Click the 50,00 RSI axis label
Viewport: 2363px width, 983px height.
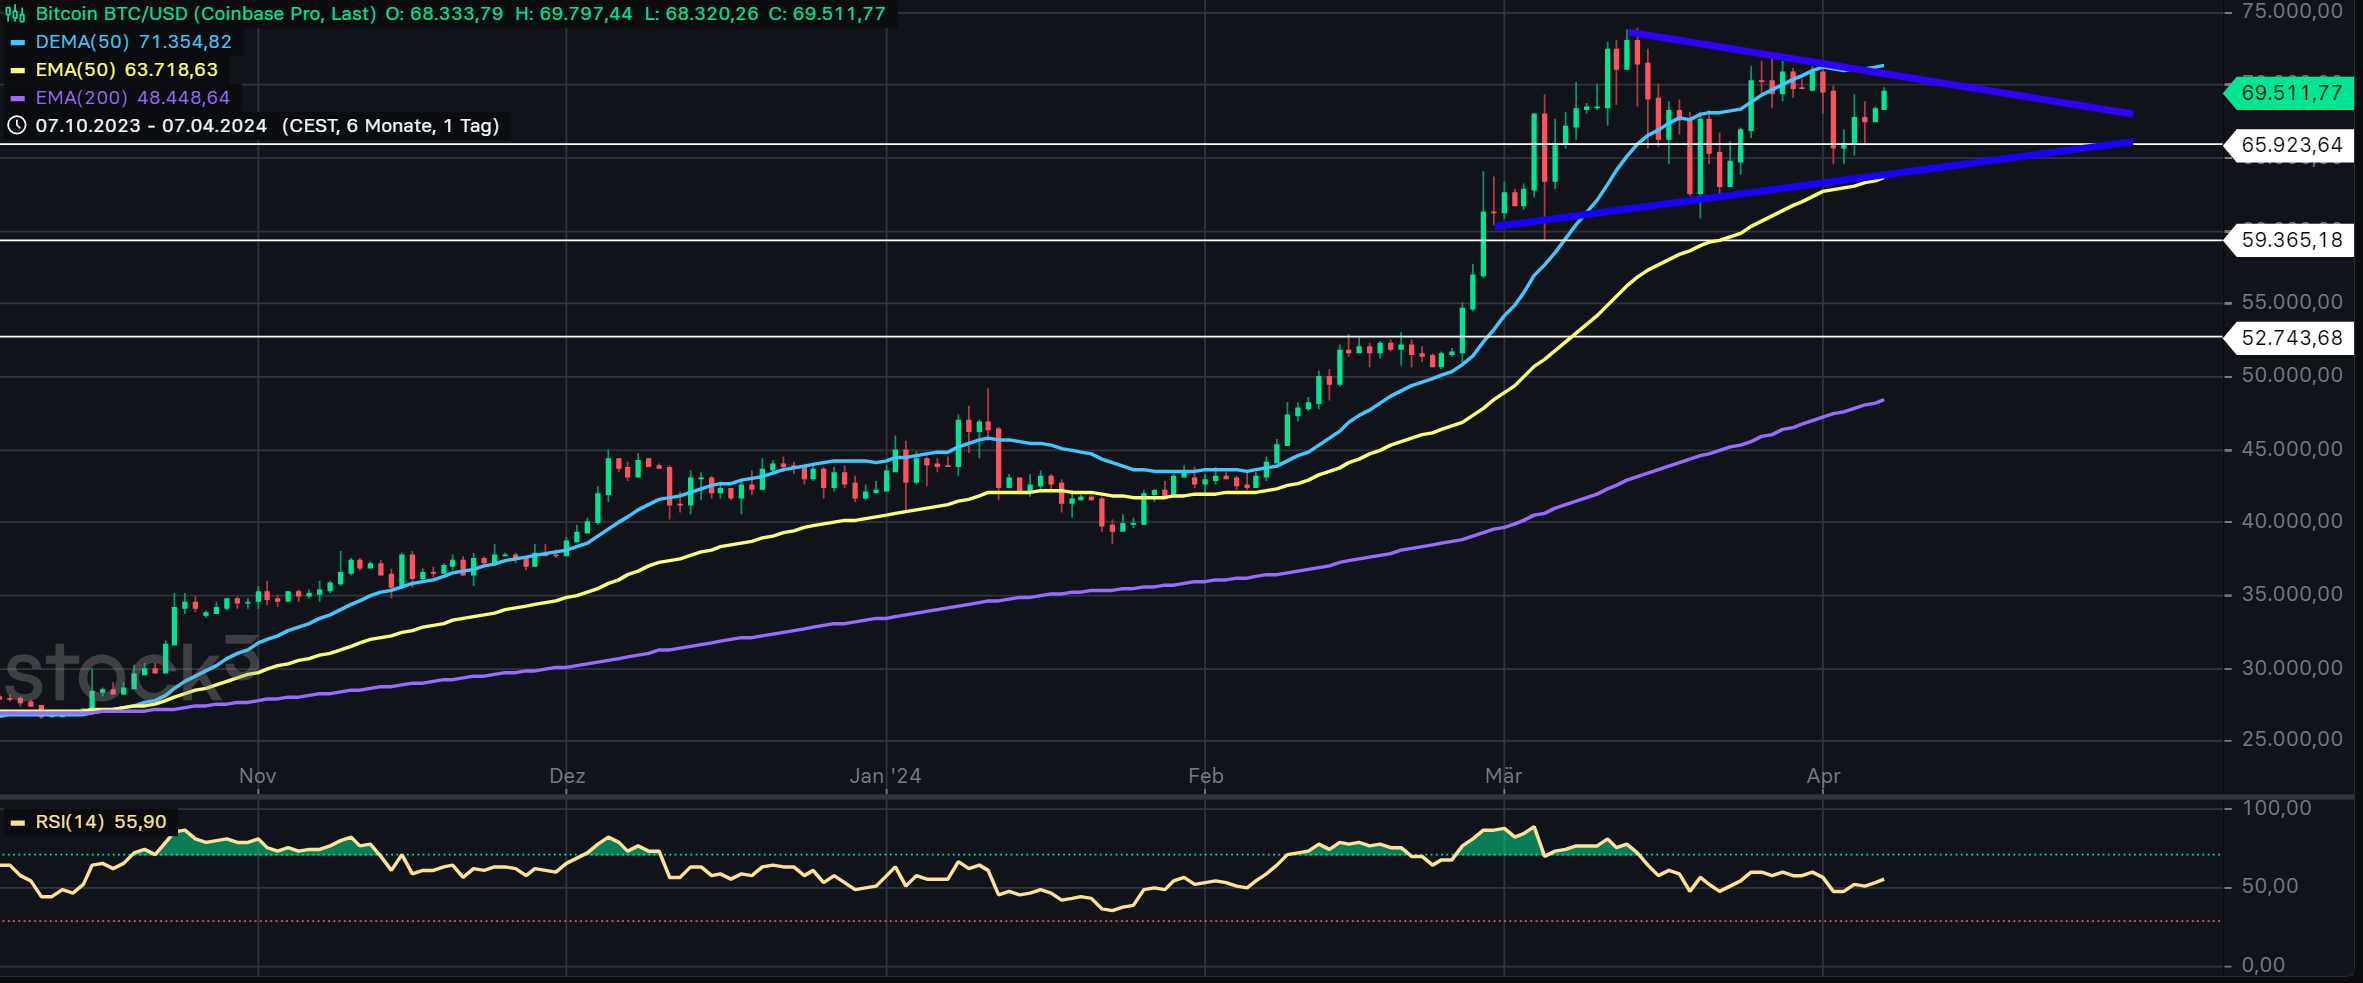tap(2270, 886)
